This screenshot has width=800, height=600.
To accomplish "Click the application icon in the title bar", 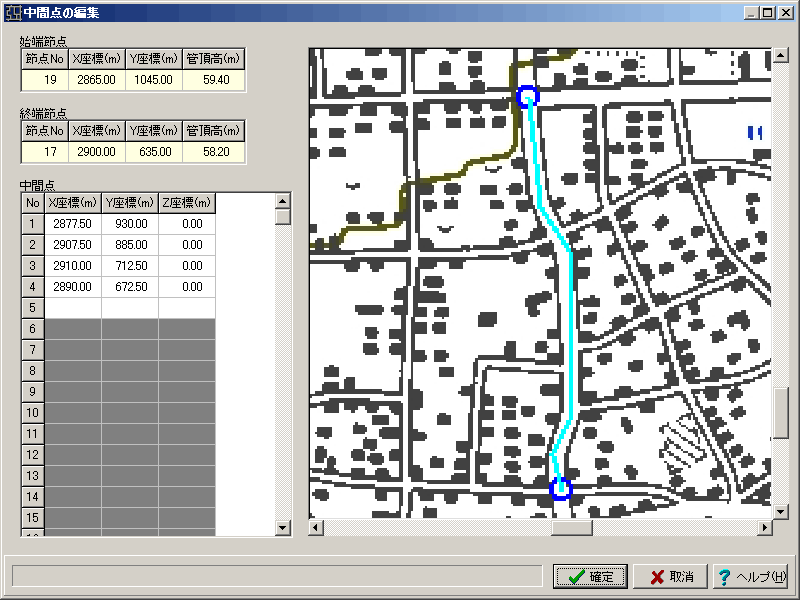I will click(13, 13).
